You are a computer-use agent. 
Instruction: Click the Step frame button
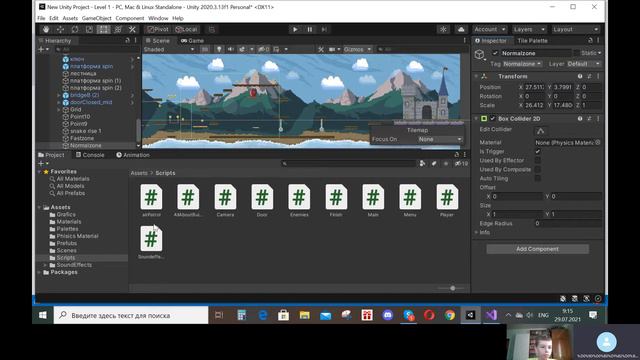coord(324,29)
